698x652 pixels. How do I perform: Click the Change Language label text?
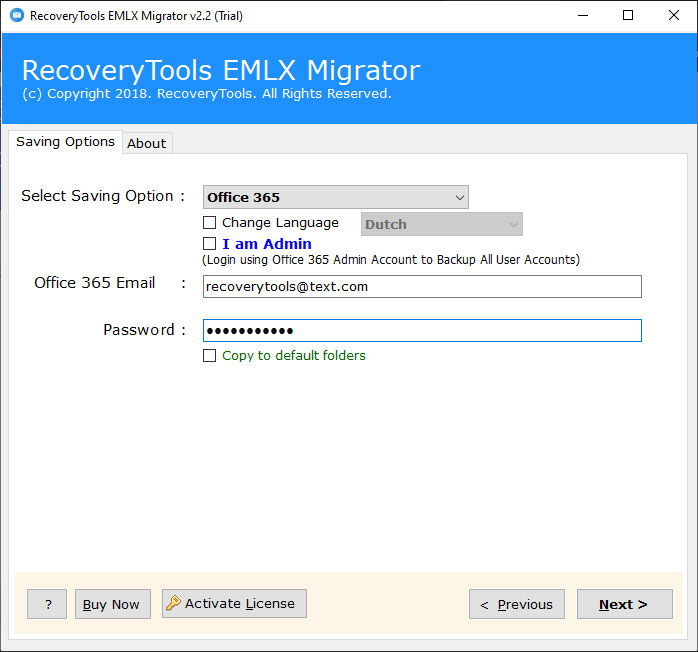coord(280,223)
